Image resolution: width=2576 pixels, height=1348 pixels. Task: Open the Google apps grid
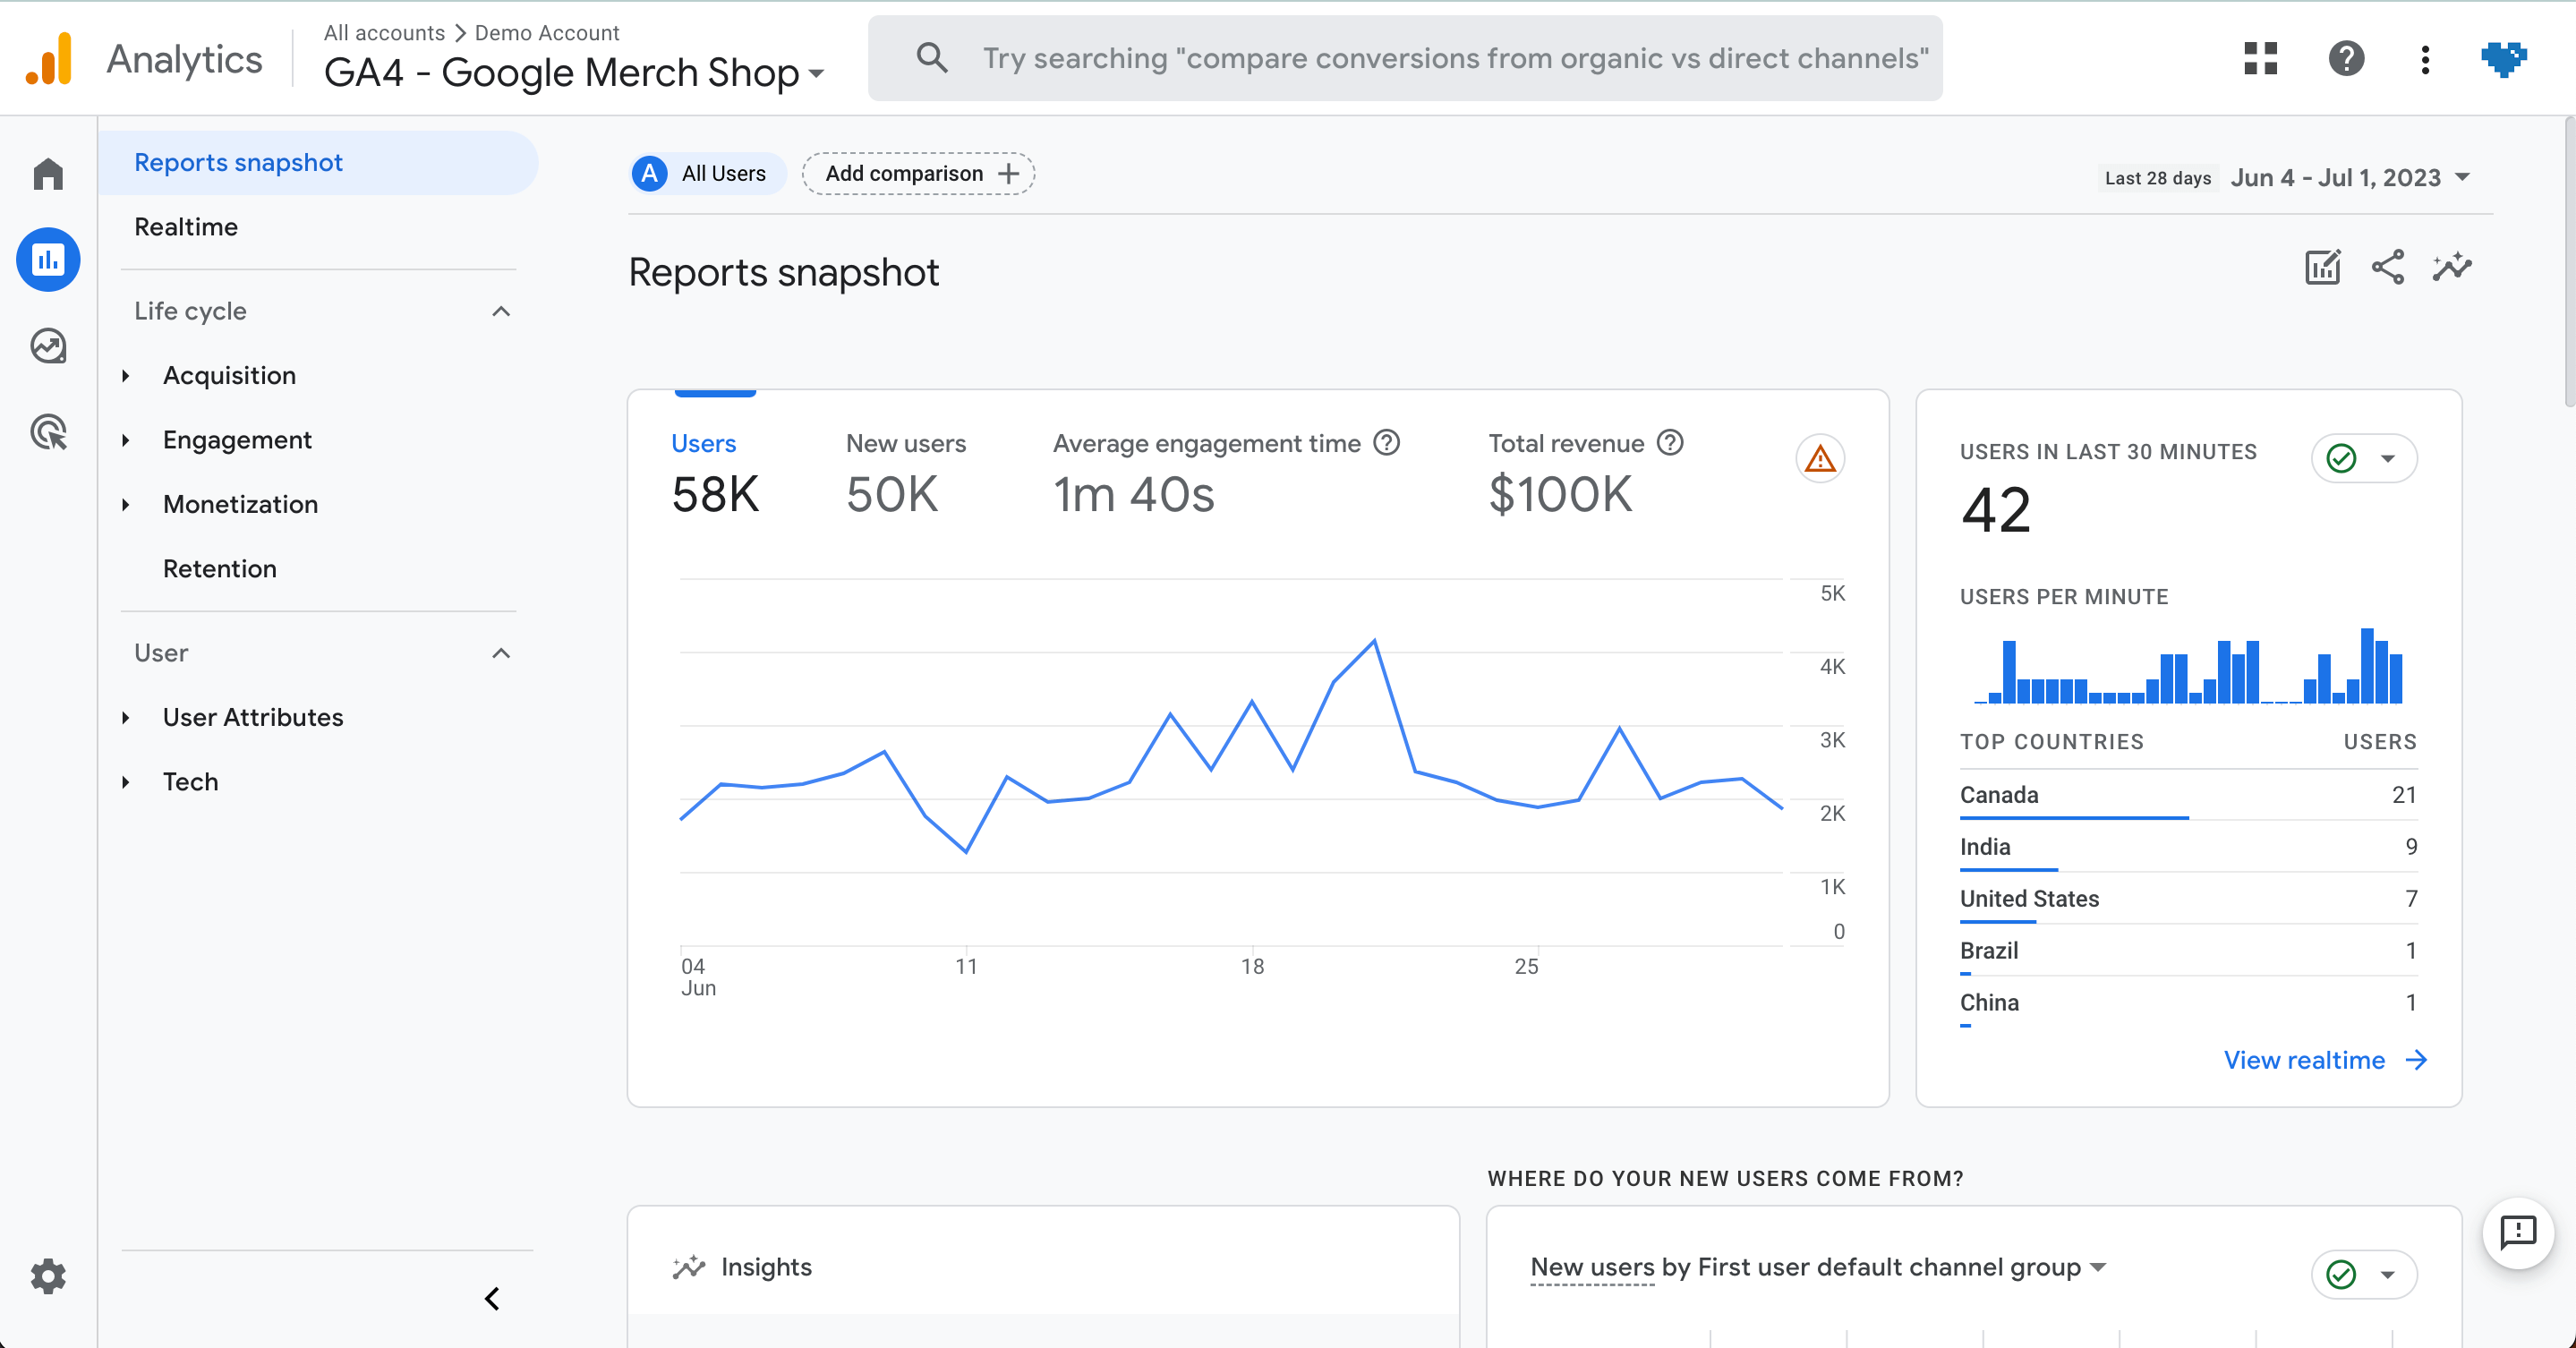click(2260, 59)
